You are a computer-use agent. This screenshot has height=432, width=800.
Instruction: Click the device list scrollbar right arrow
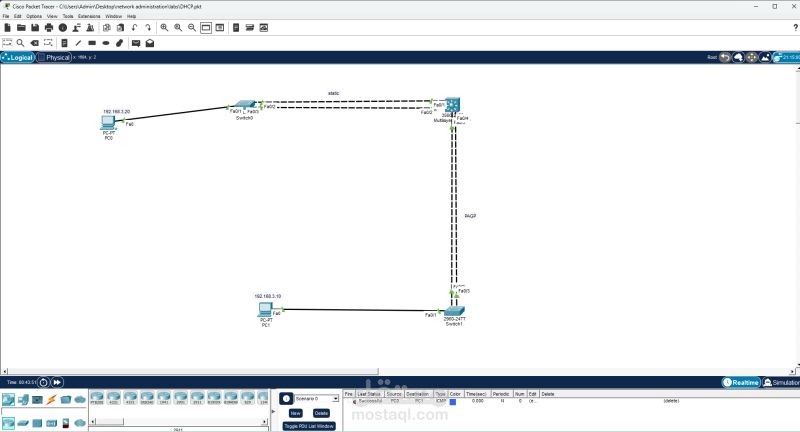click(264, 422)
